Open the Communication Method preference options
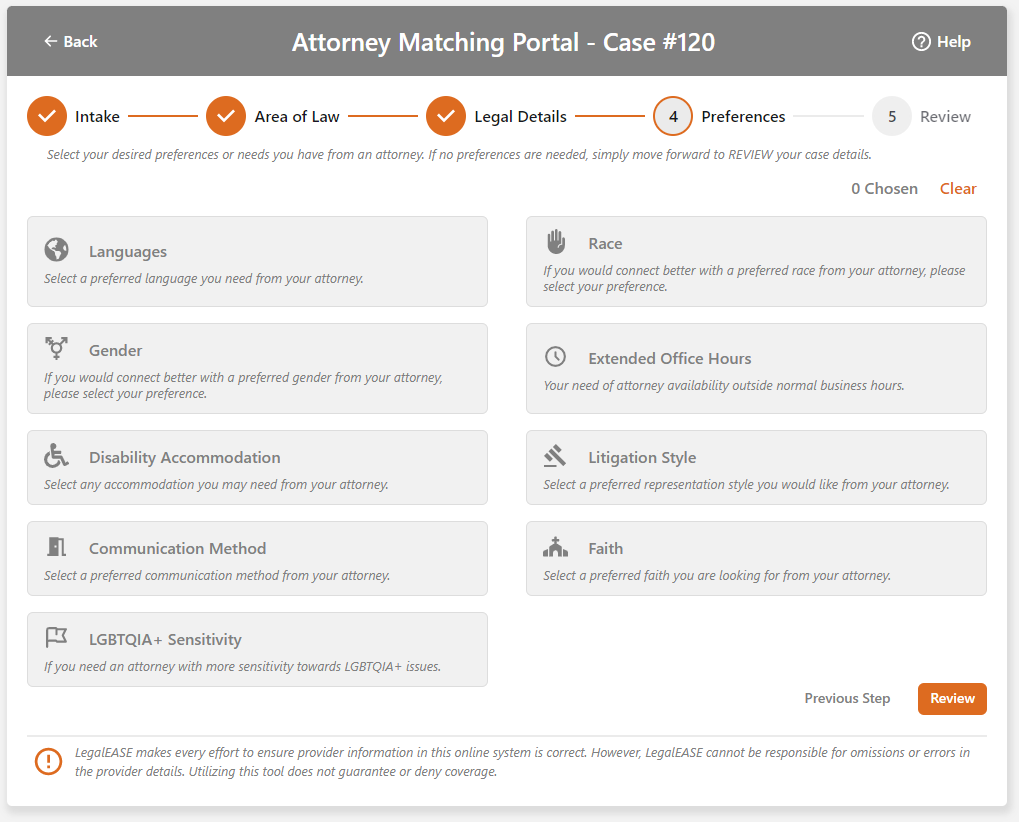1019x822 pixels. 257,559
